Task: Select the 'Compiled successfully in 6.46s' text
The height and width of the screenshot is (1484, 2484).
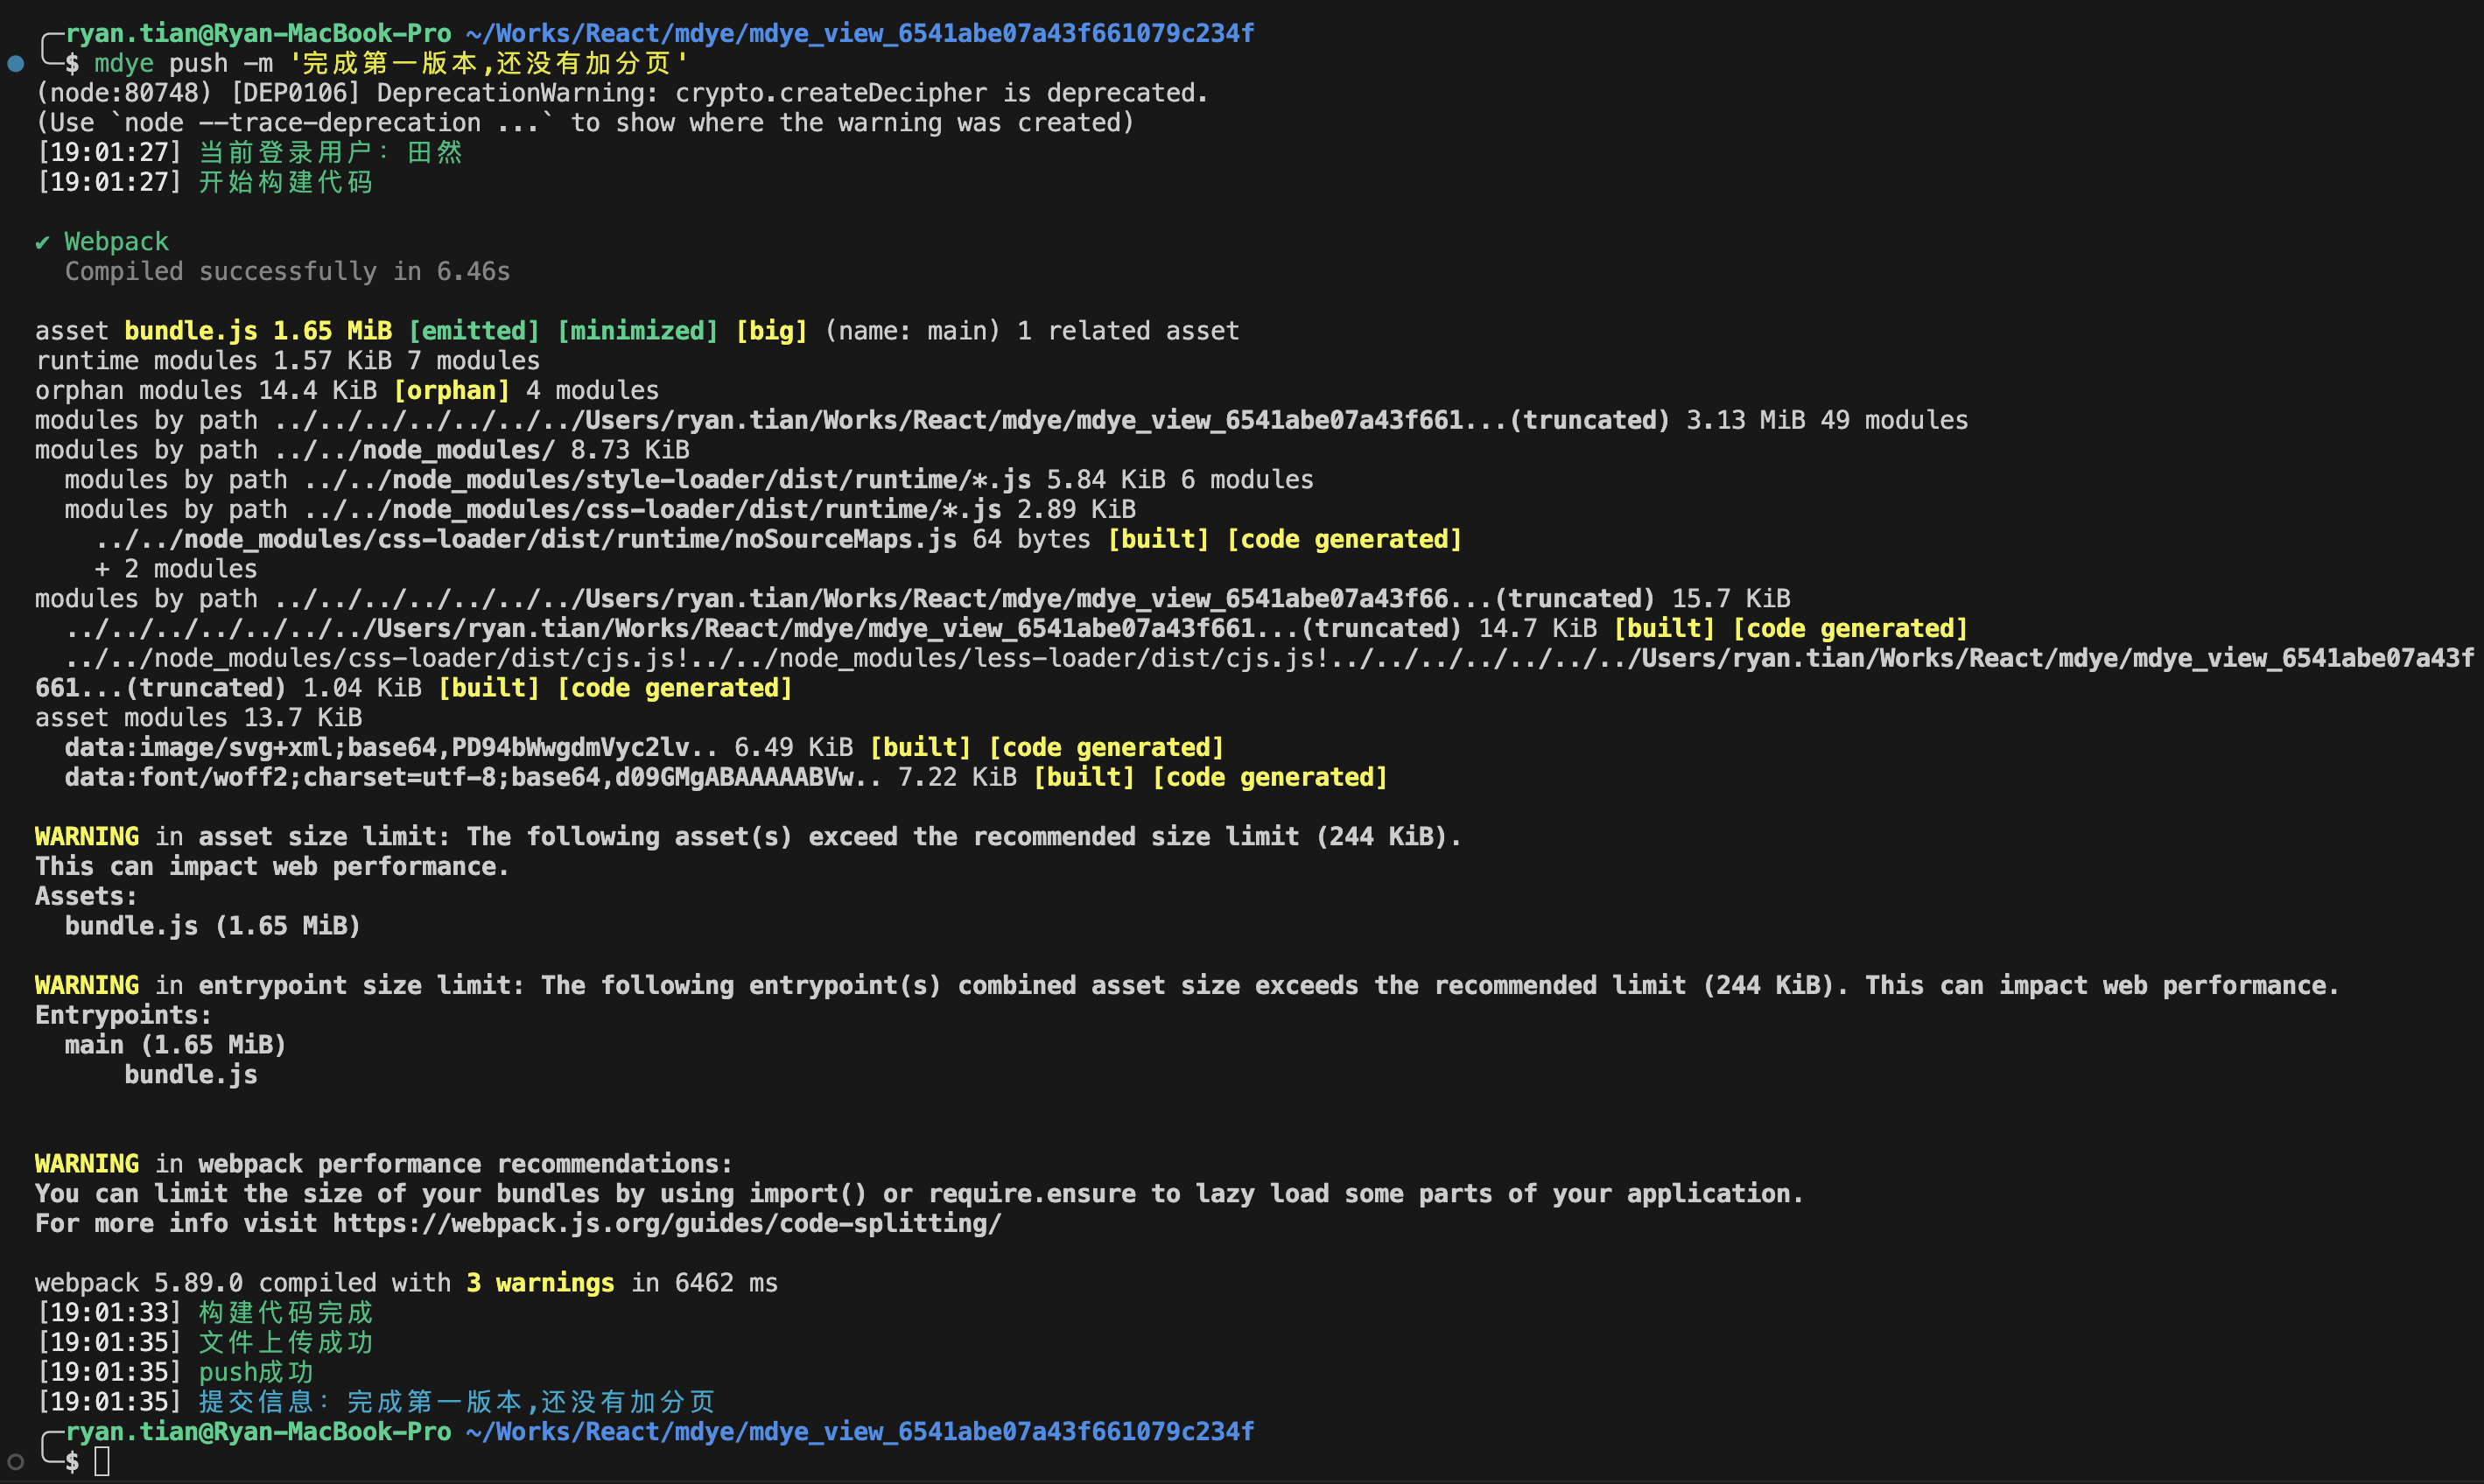Action: pos(288,272)
